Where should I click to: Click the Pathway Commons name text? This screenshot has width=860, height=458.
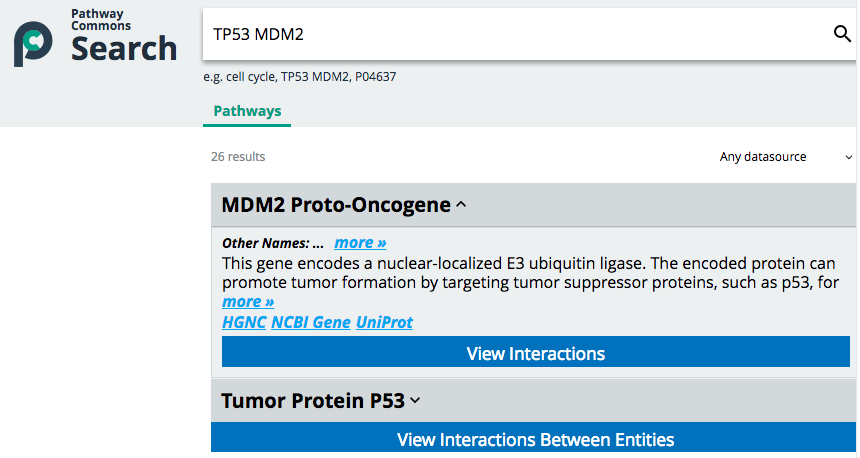tap(101, 20)
